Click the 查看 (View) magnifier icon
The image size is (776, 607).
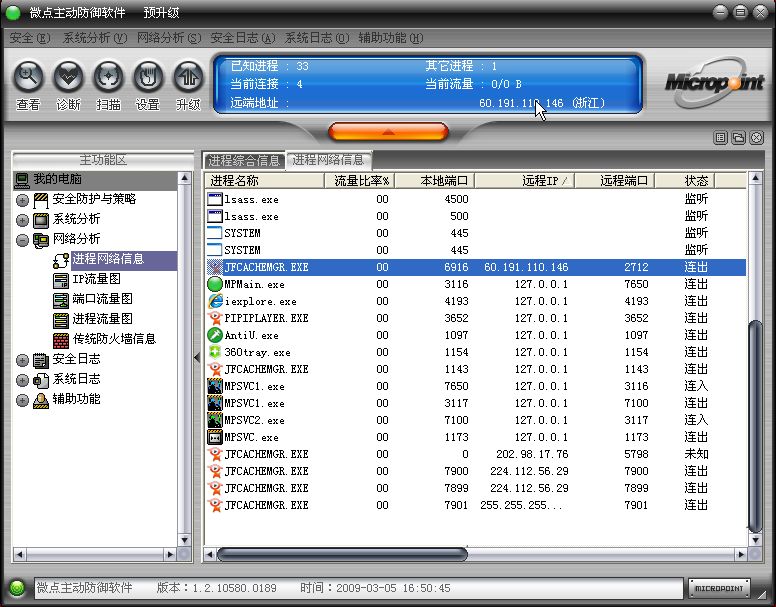point(28,76)
